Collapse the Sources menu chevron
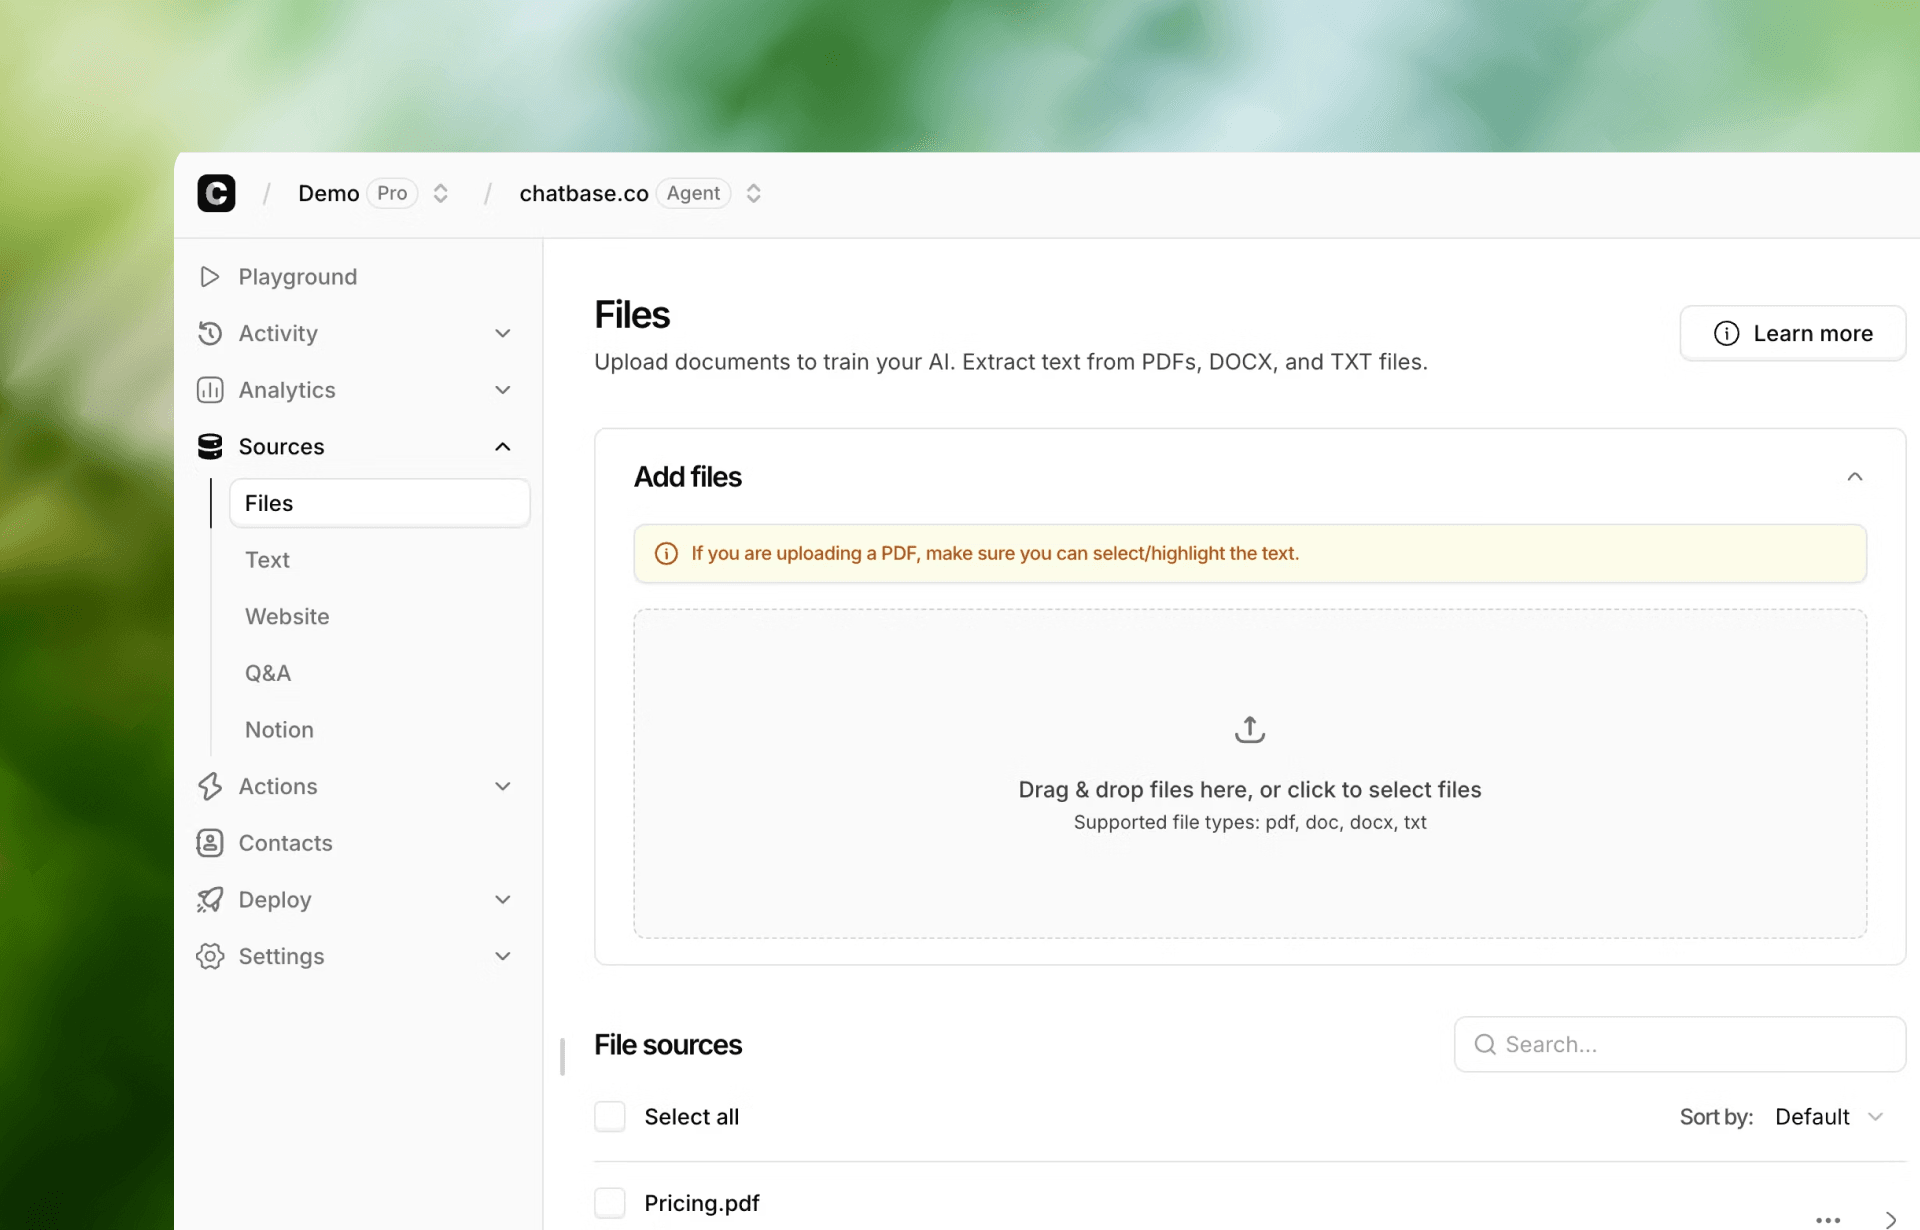 click(x=503, y=447)
